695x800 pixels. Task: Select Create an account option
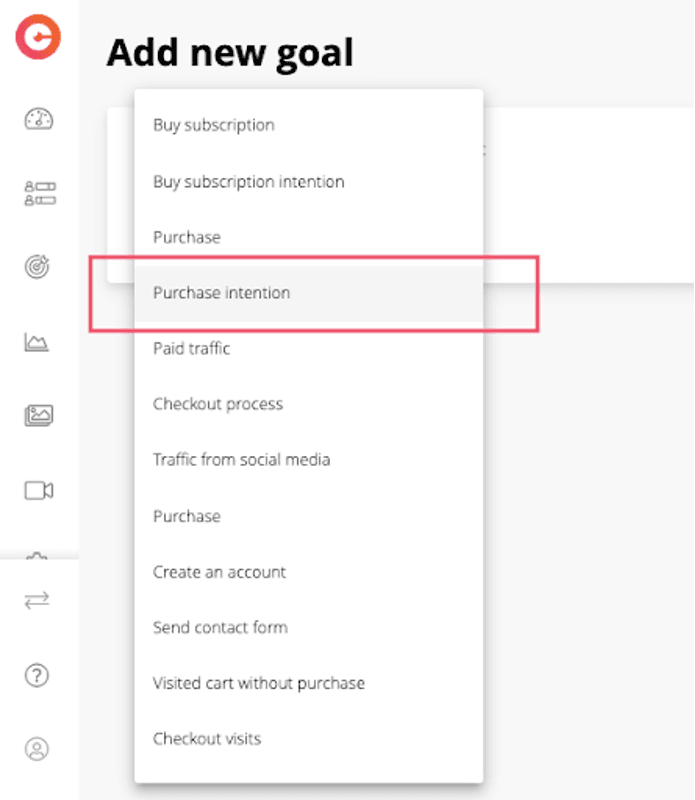pyautogui.click(x=309, y=572)
